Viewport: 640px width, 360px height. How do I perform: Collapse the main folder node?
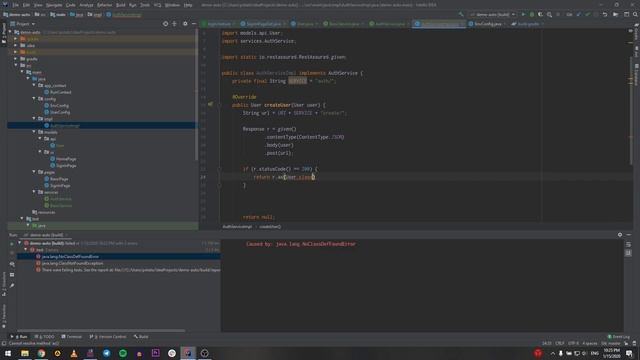coord(22,72)
